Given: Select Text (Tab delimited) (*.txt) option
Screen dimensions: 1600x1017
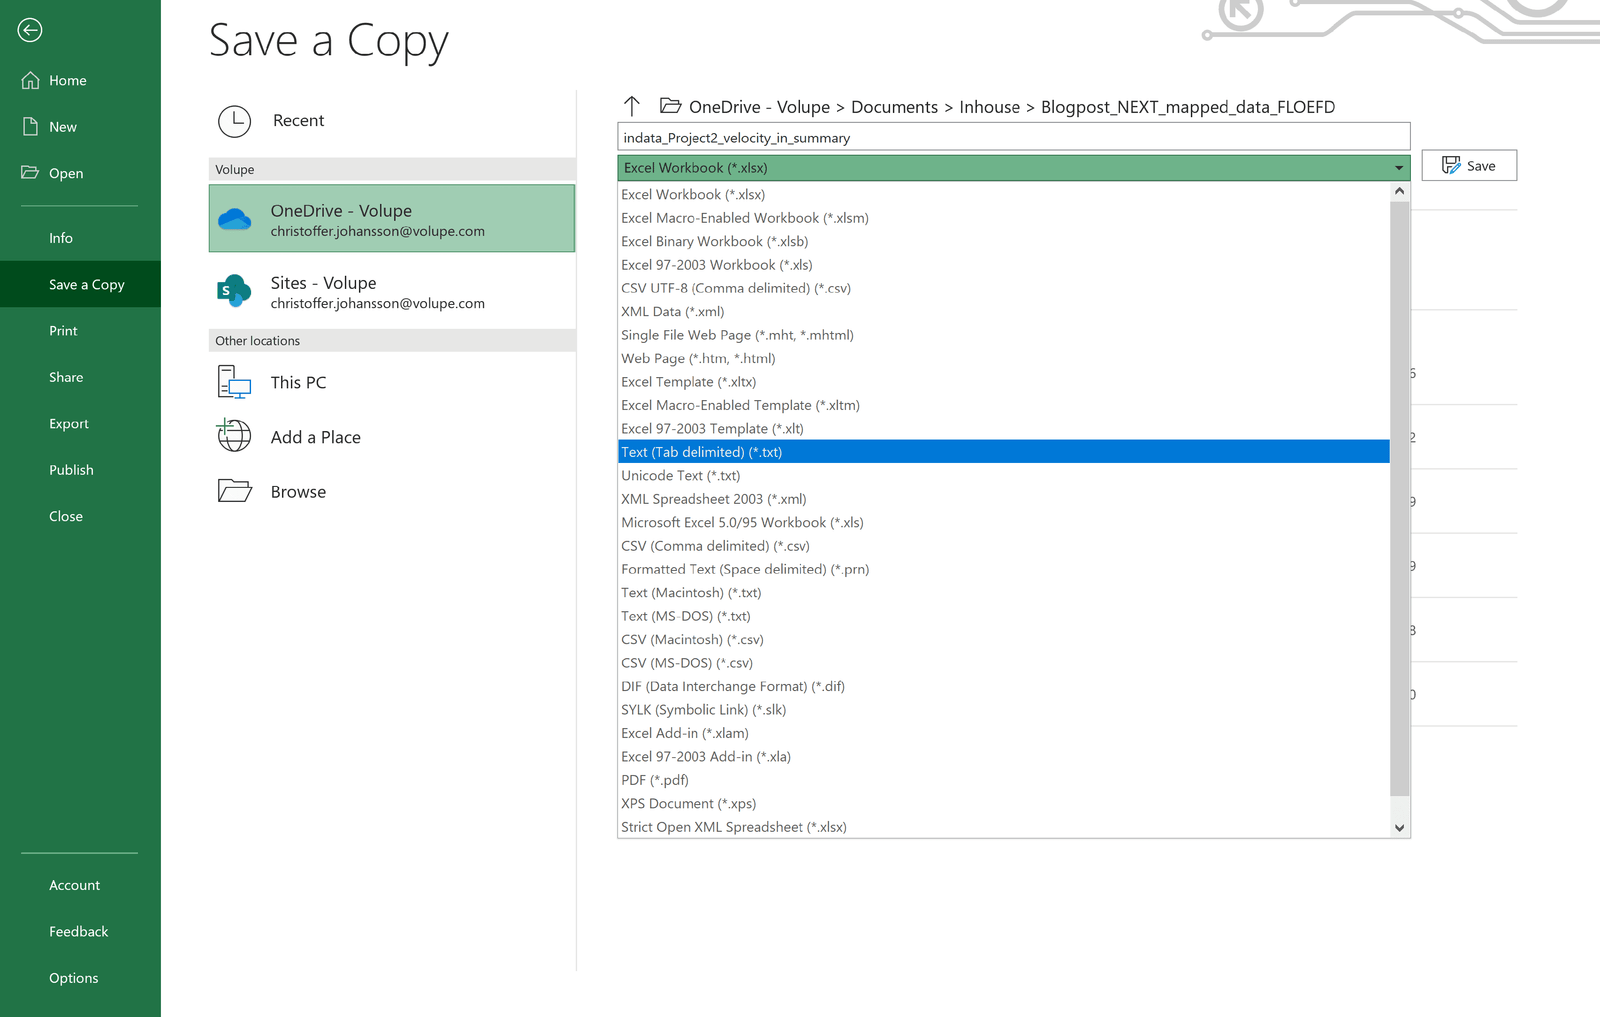Looking at the screenshot, I should (x=1004, y=452).
